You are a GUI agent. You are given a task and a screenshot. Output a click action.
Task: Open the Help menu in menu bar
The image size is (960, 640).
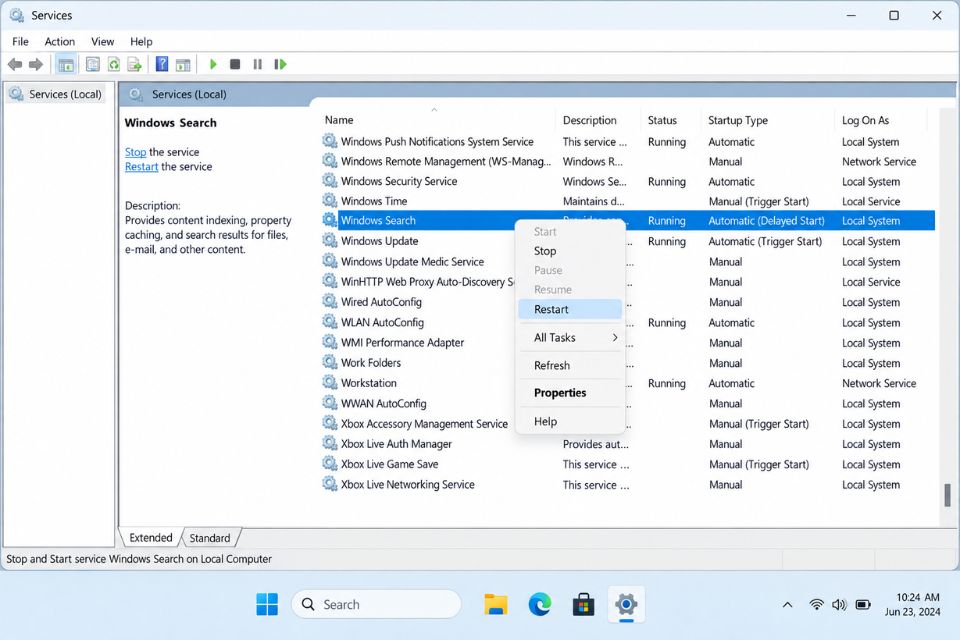pyautogui.click(x=141, y=42)
